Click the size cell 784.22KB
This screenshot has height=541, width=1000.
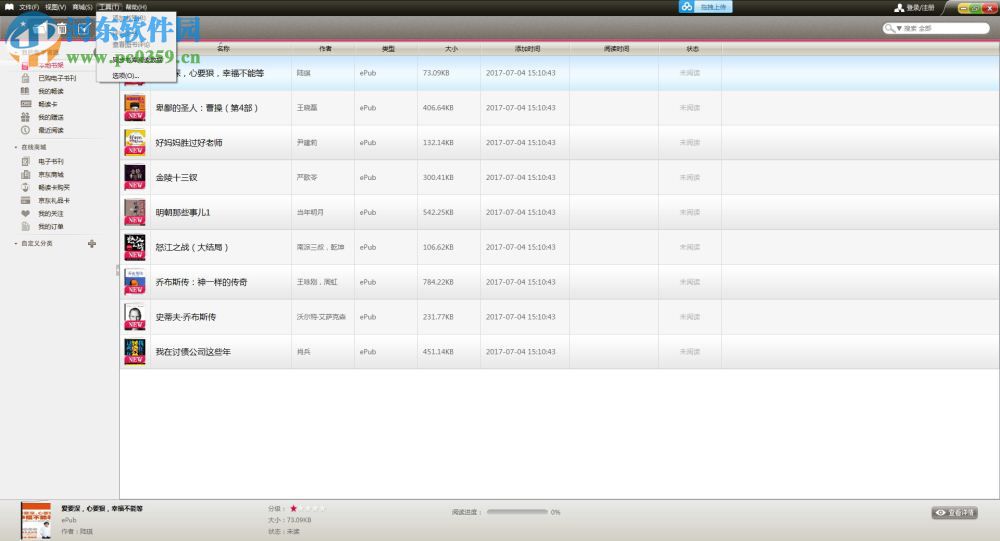pyautogui.click(x=438, y=282)
